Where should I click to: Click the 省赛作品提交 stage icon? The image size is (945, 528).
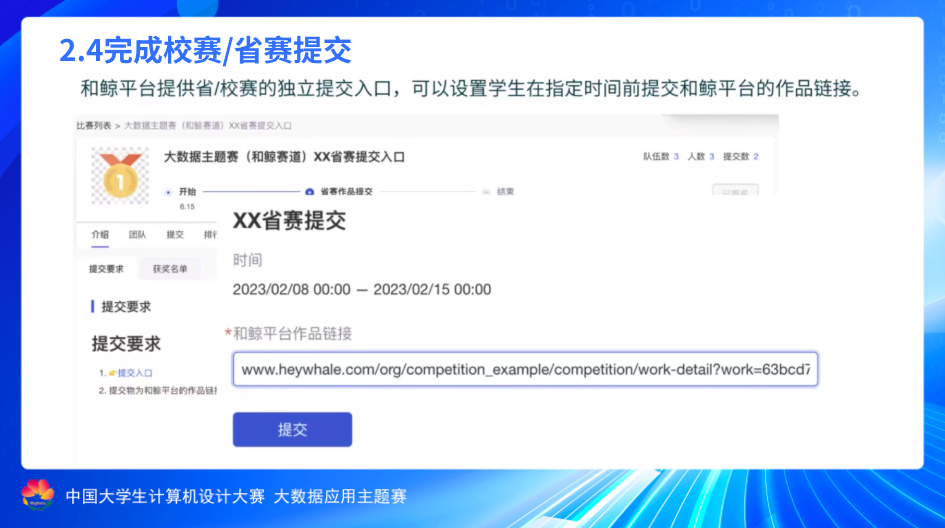310,191
